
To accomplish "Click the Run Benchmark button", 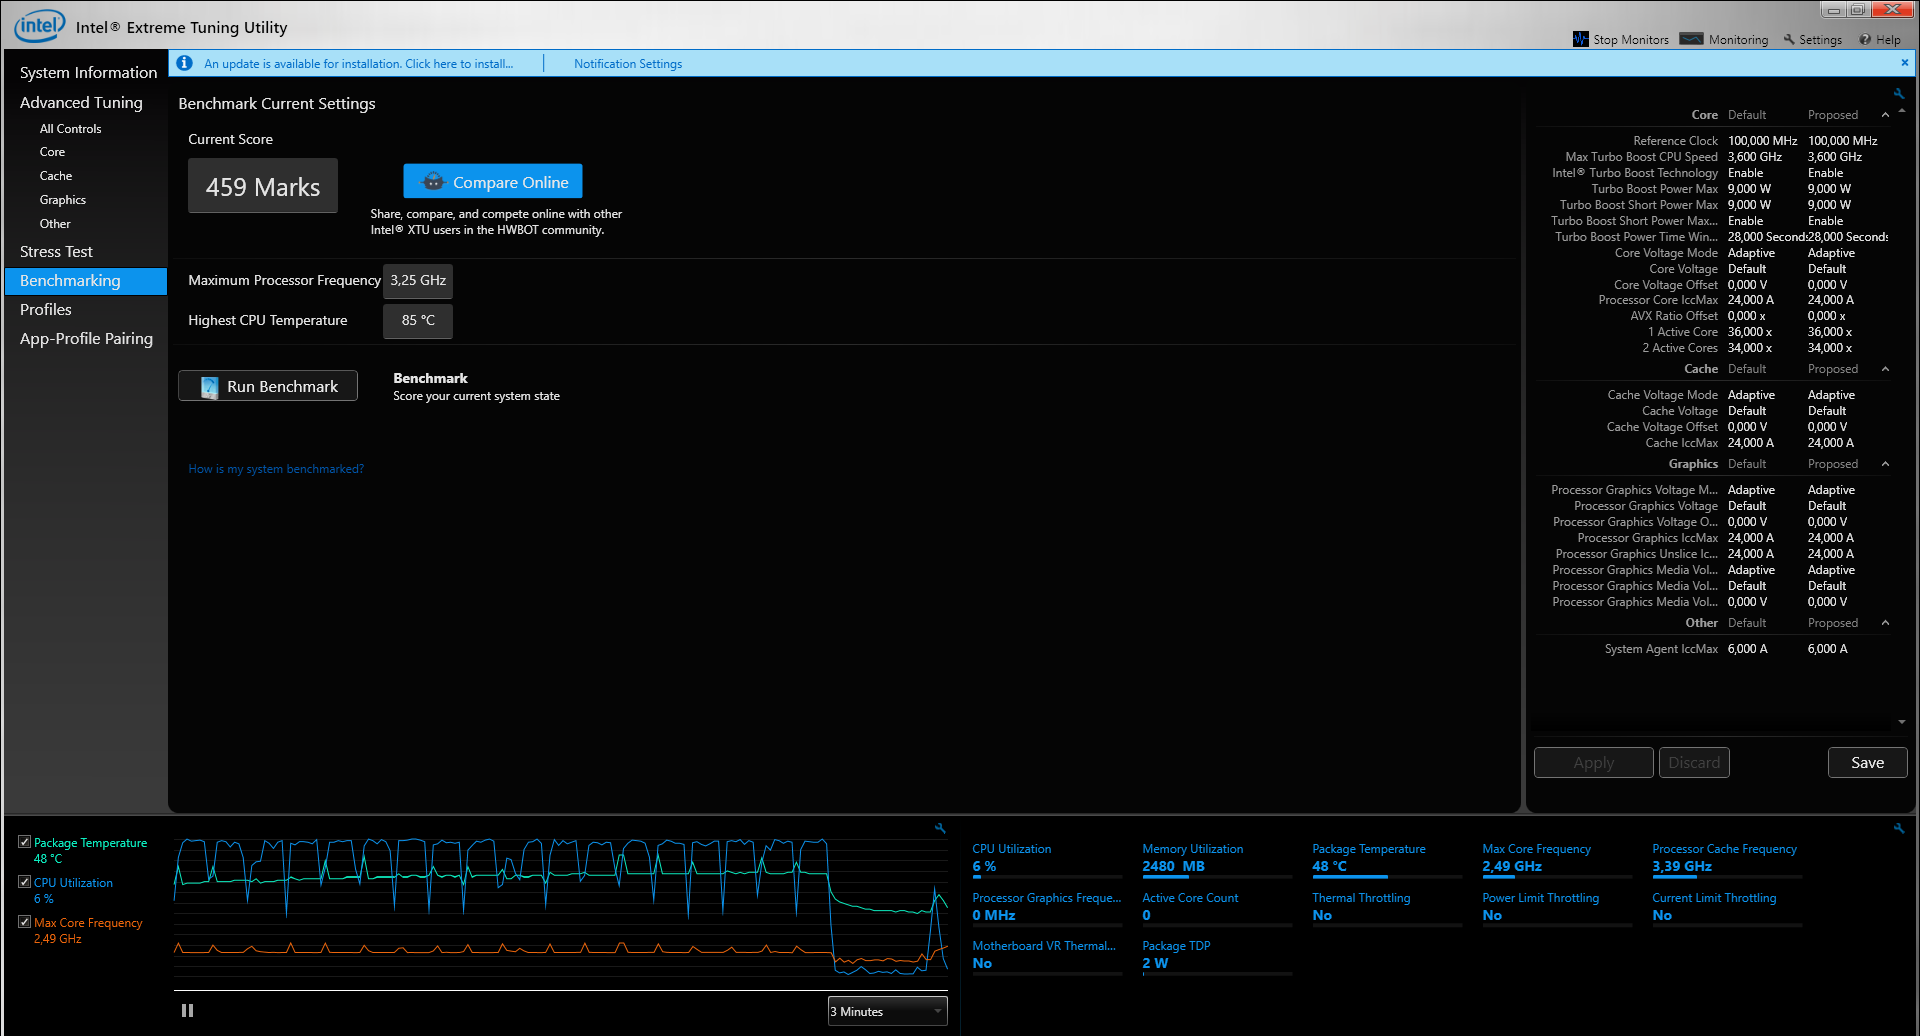I will (268, 386).
